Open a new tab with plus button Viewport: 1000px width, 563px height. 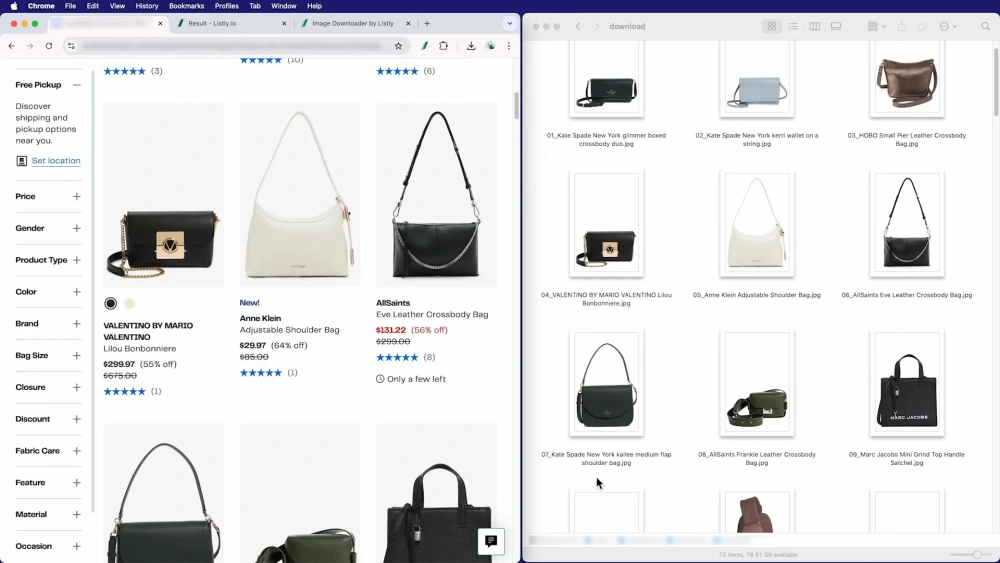click(x=427, y=24)
